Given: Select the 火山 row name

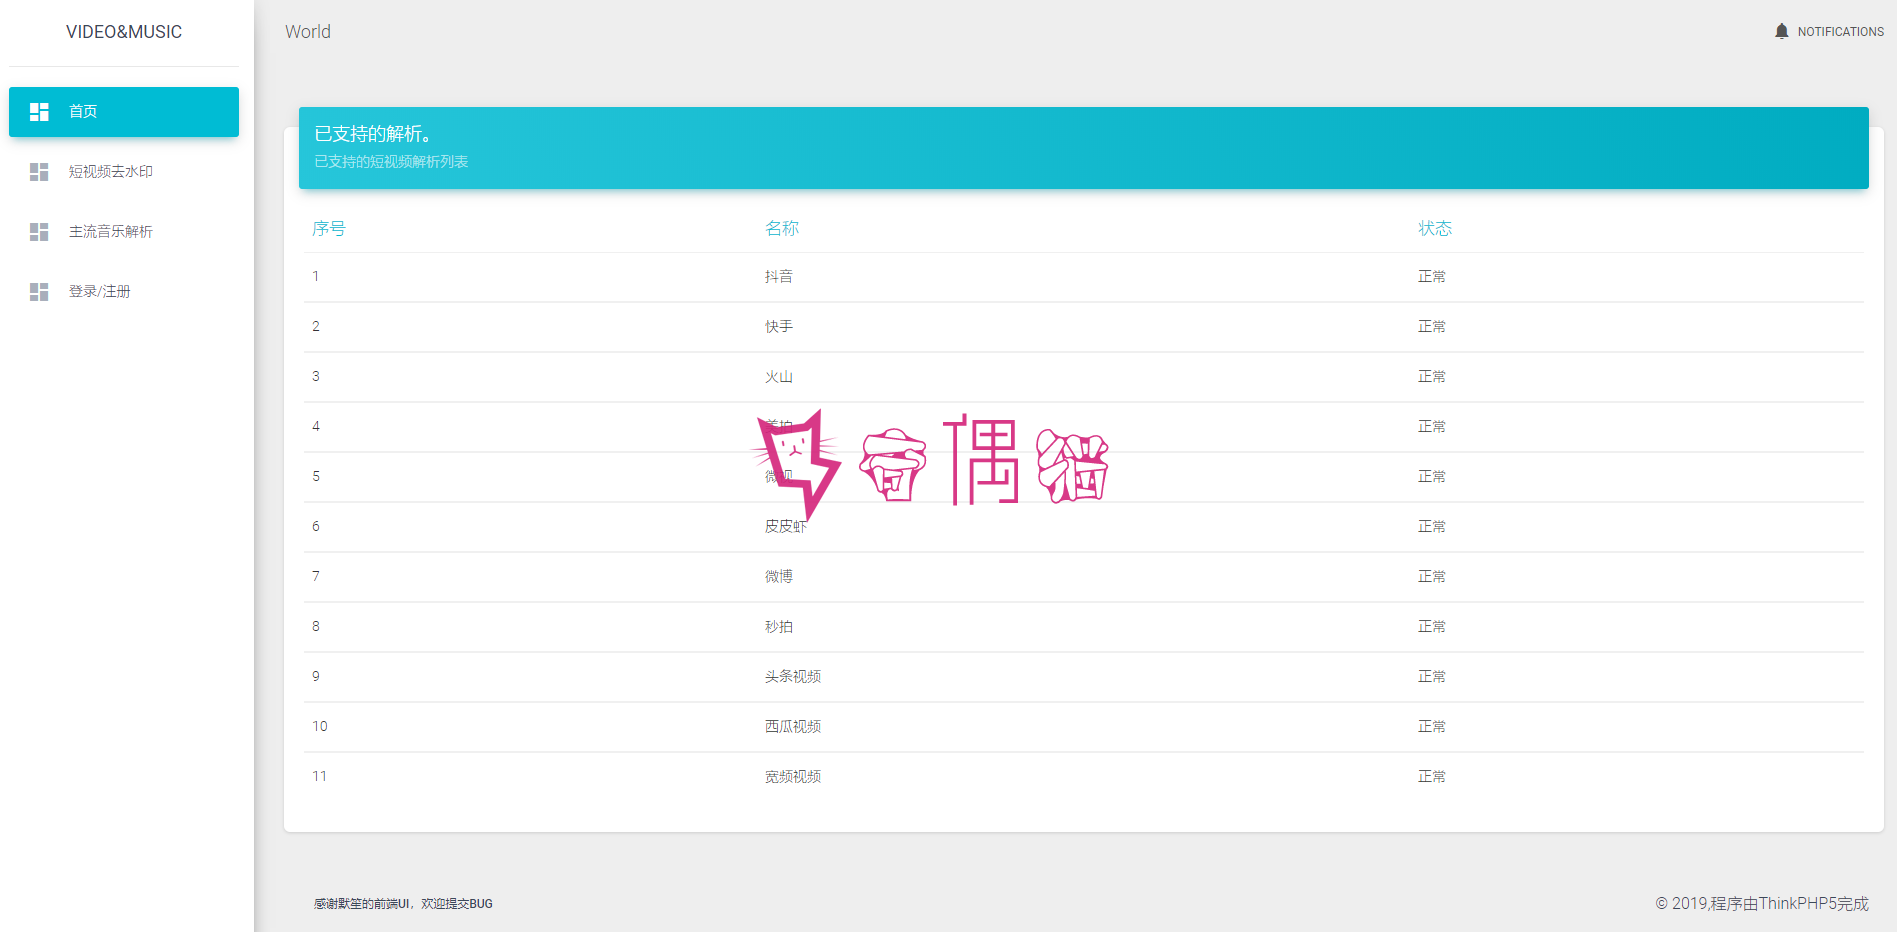Looking at the screenshot, I should point(779,377).
